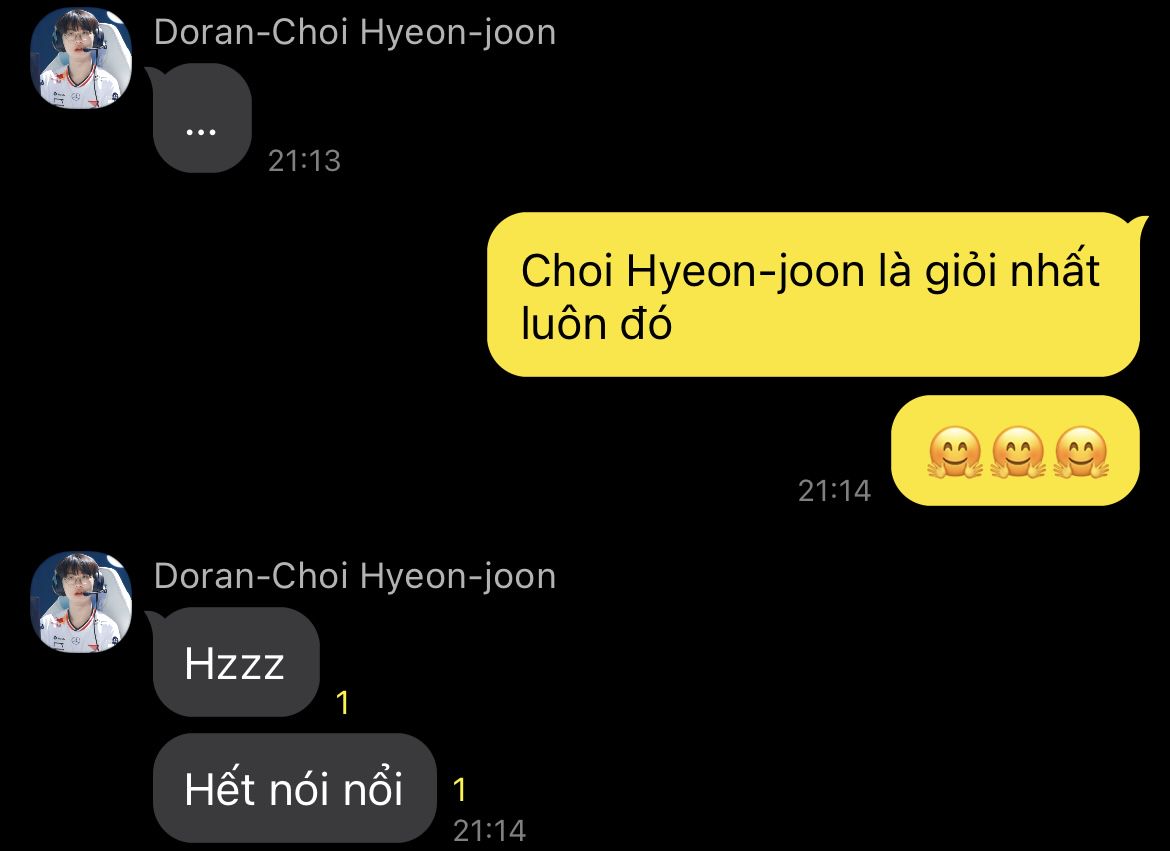Tap the gray bubble containing three dots
The width and height of the screenshot is (1170, 851).
pos(201,118)
